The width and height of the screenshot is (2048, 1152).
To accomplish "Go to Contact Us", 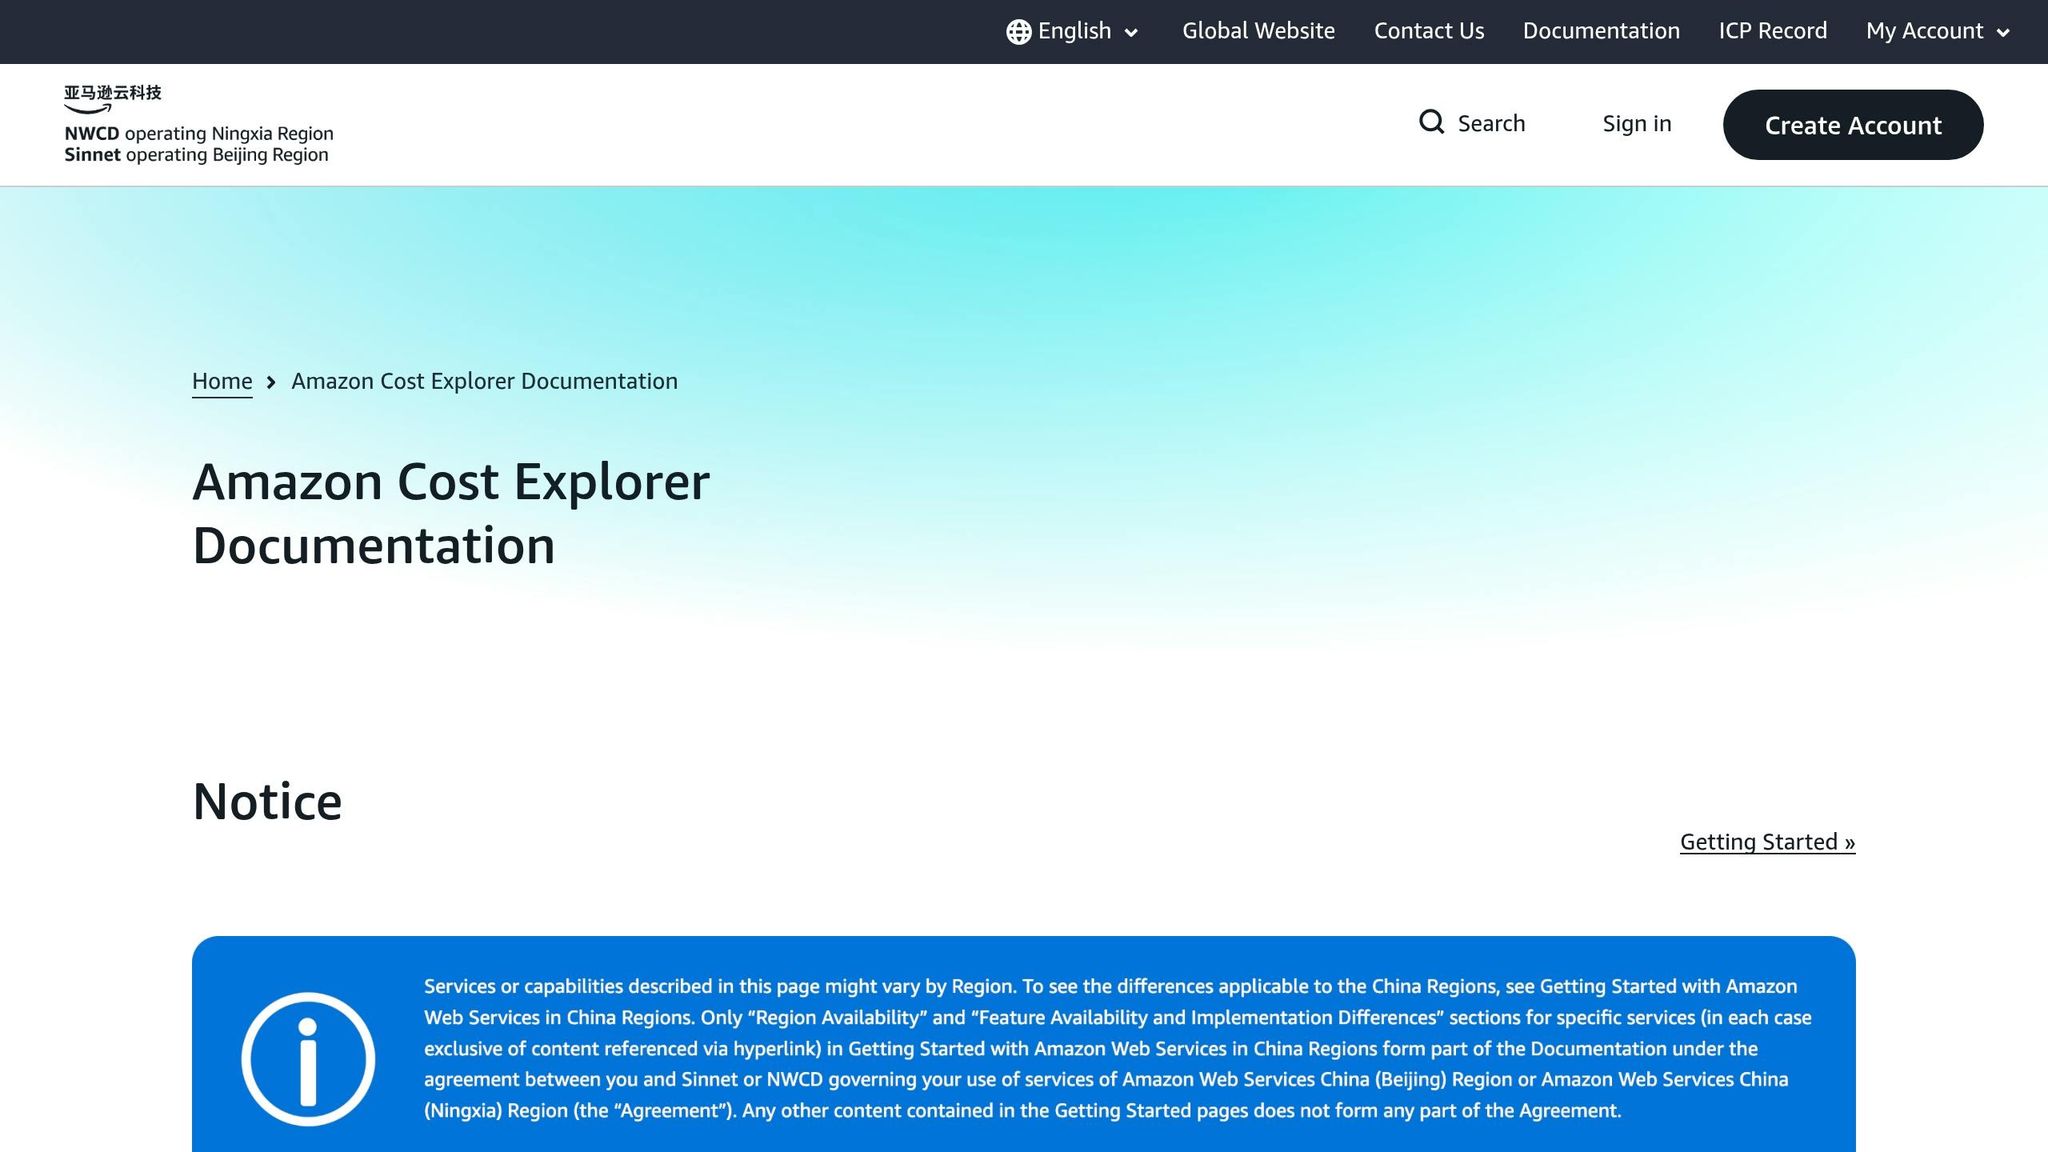I will pos(1429,31).
